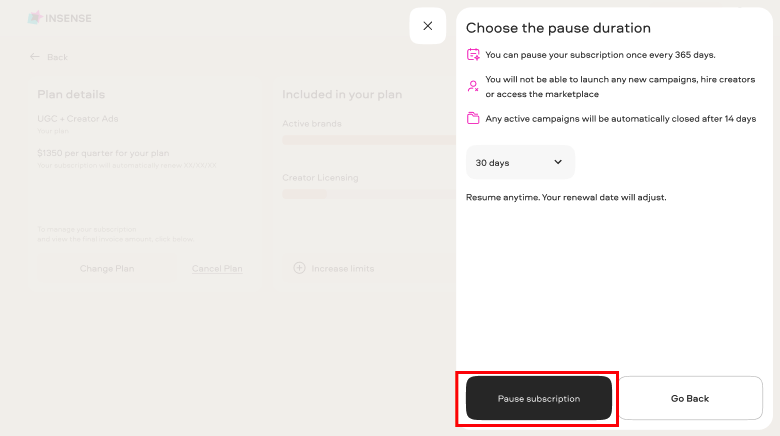Click the Plan details heading
The width and height of the screenshot is (780, 436).
click(x=71, y=95)
